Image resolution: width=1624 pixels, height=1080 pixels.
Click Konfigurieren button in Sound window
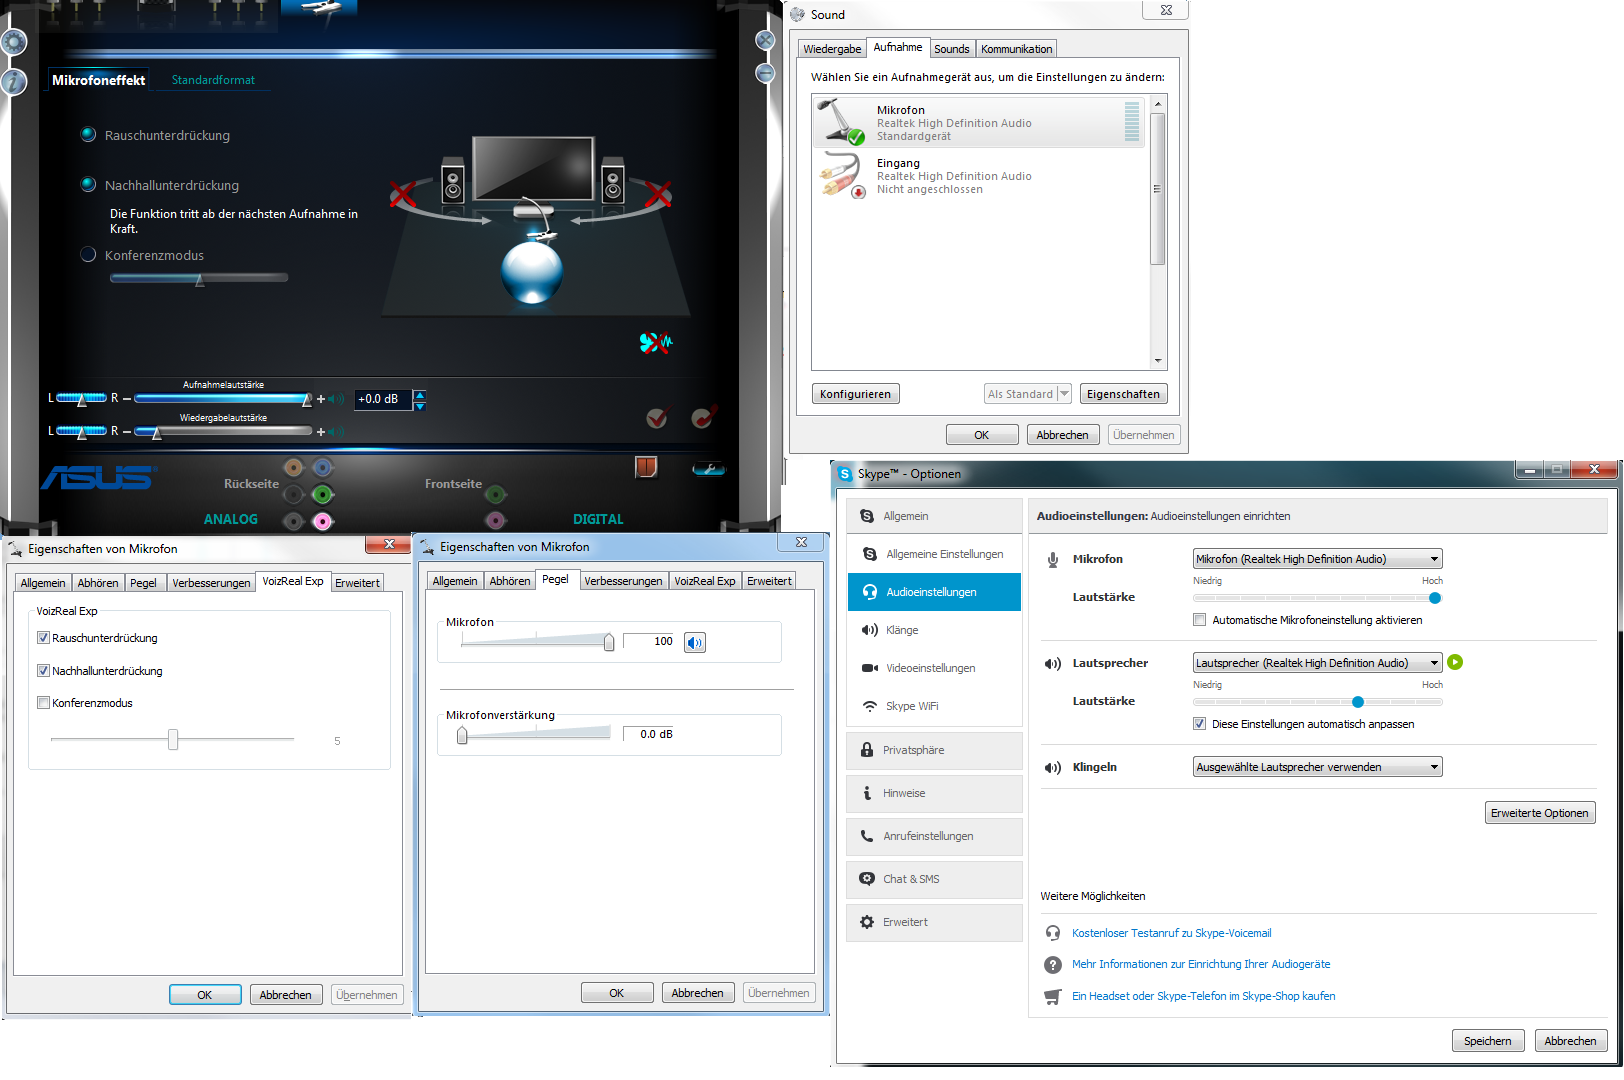855,394
